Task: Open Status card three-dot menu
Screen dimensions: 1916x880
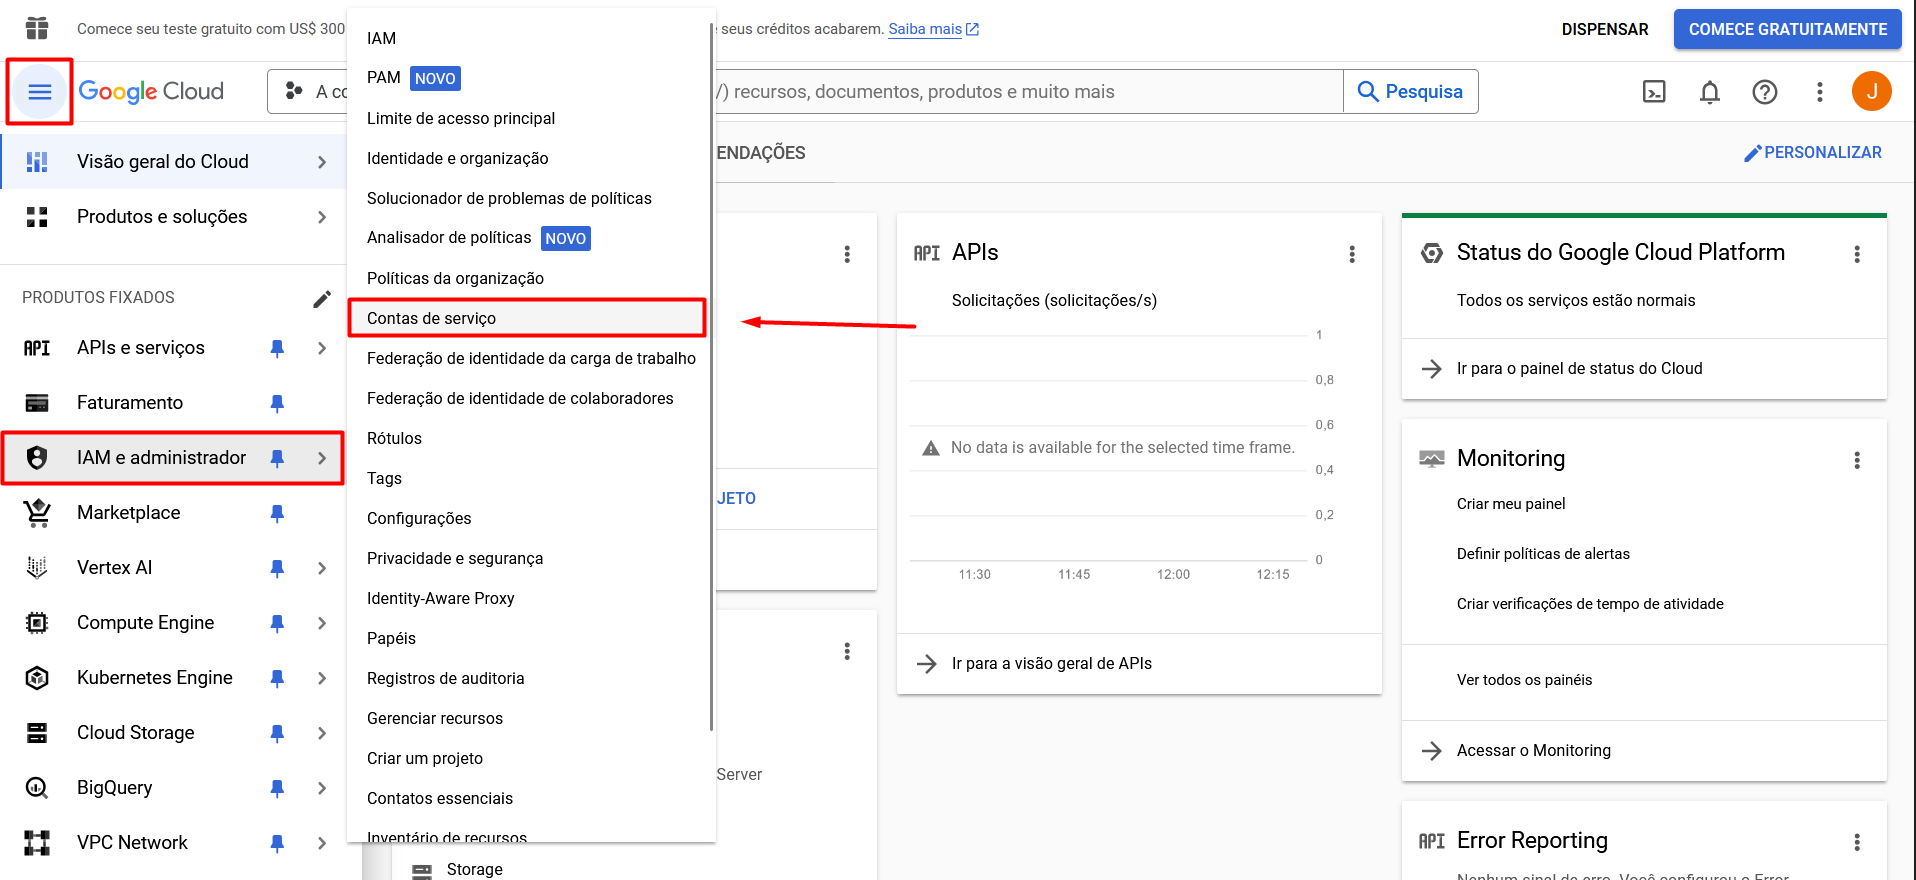Action: (x=1857, y=254)
